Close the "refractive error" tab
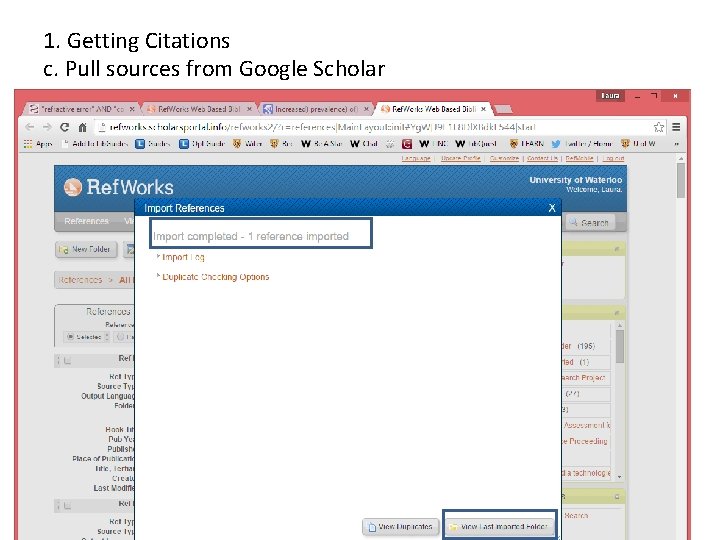The image size is (720, 540). [x=132, y=109]
